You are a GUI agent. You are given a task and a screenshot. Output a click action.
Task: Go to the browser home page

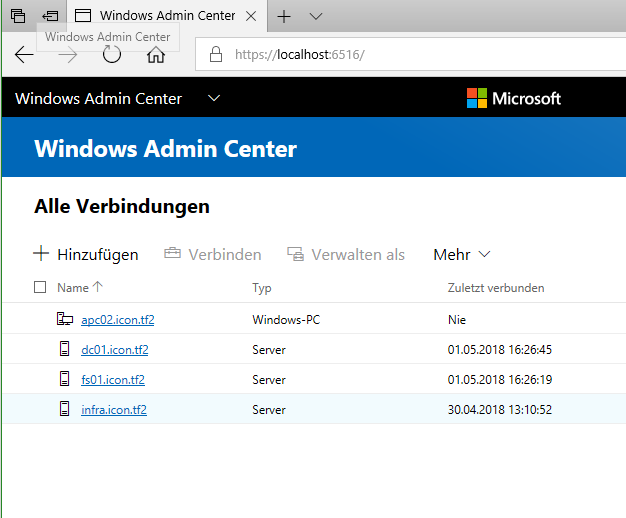pos(156,54)
